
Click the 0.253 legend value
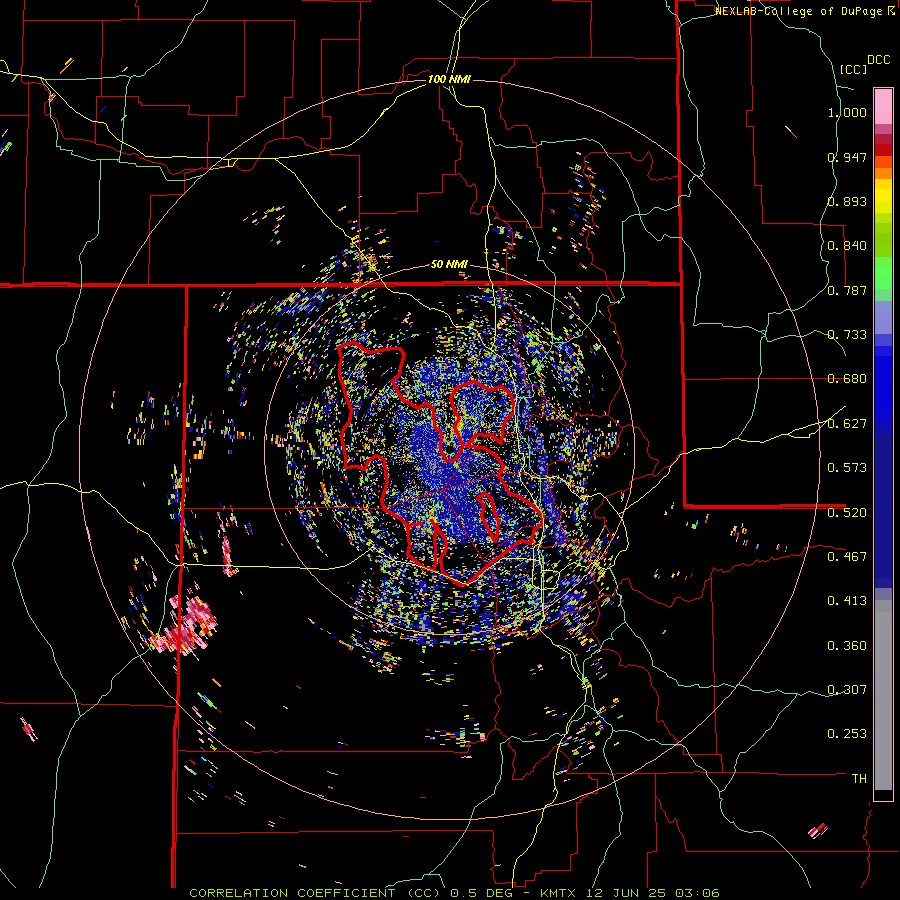tap(847, 734)
